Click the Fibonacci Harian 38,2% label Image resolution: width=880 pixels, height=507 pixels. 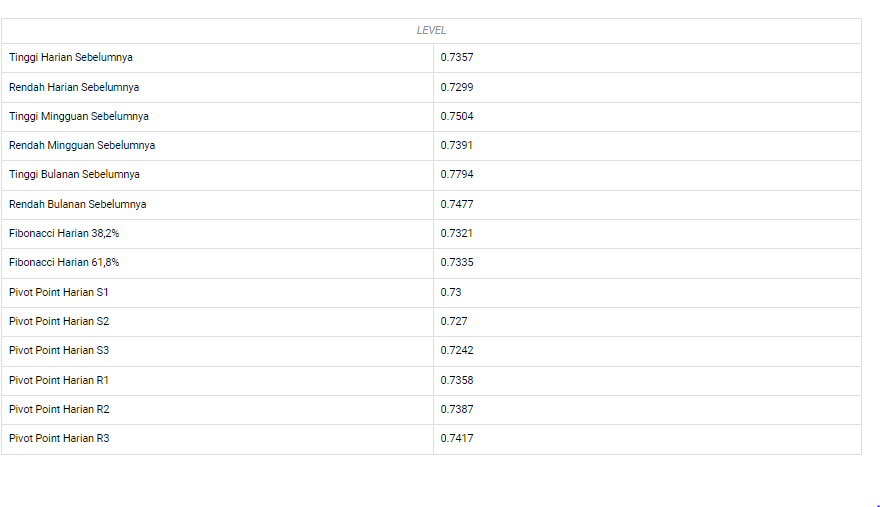coord(64,233)
